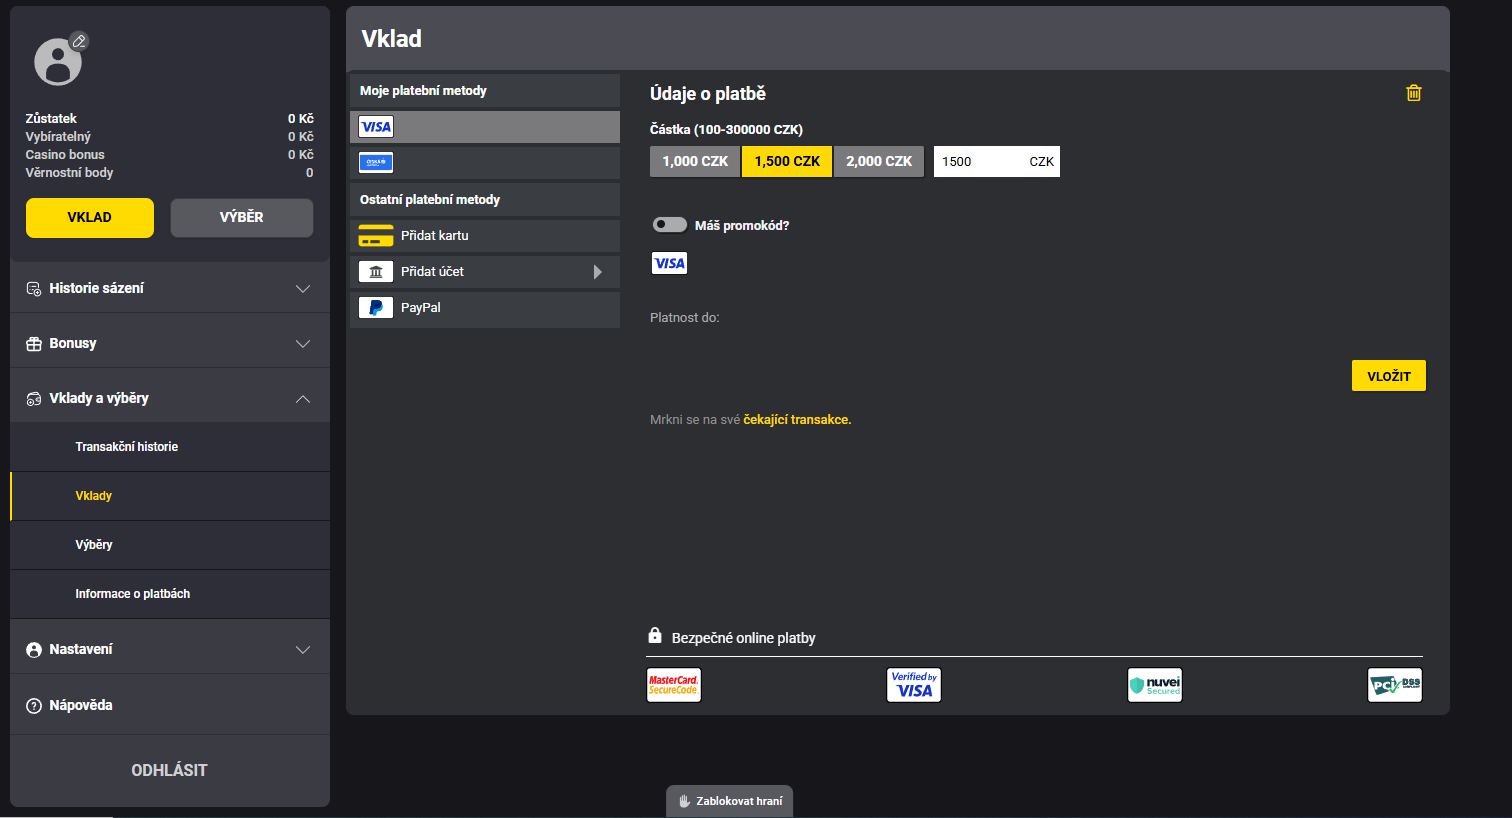Screen dimensions: 1512x818
Task: Click the trash delete payment method icon
Action: [1414, 93]
